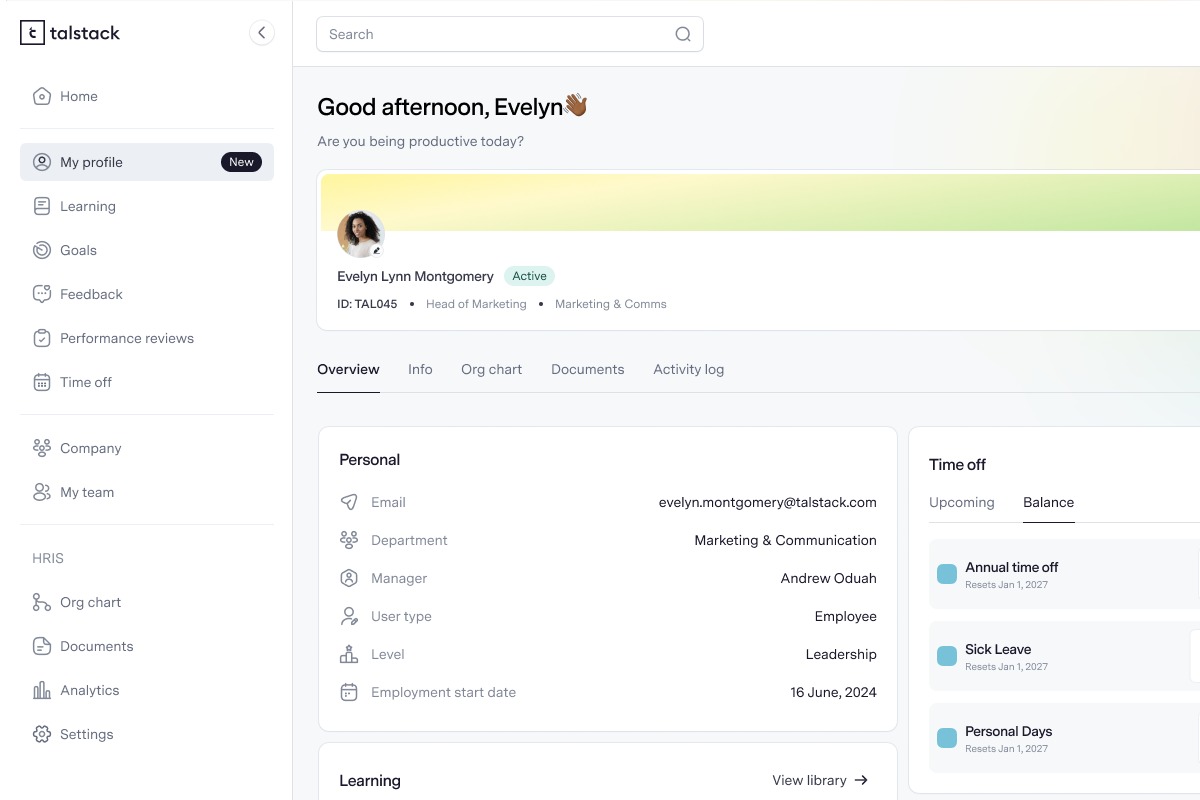Click the Annual time off color swatch
This screenshot has height=800, width=1200.
pyautogui.click(x=946, y=574)
